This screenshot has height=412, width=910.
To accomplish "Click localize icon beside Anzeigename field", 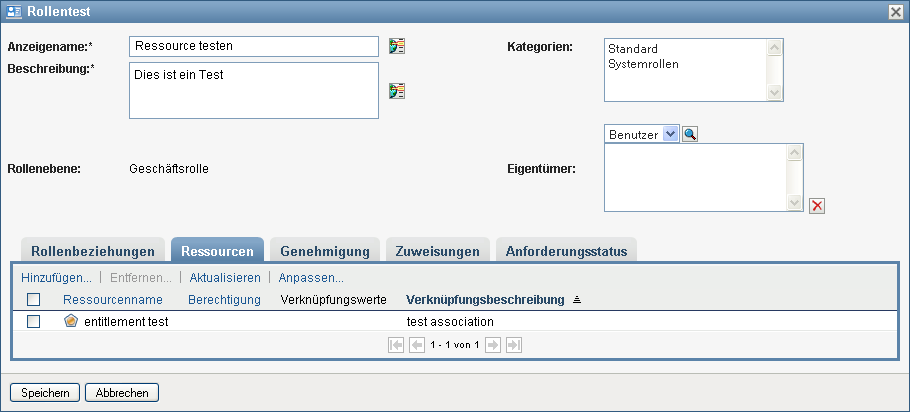I will 397,46.
